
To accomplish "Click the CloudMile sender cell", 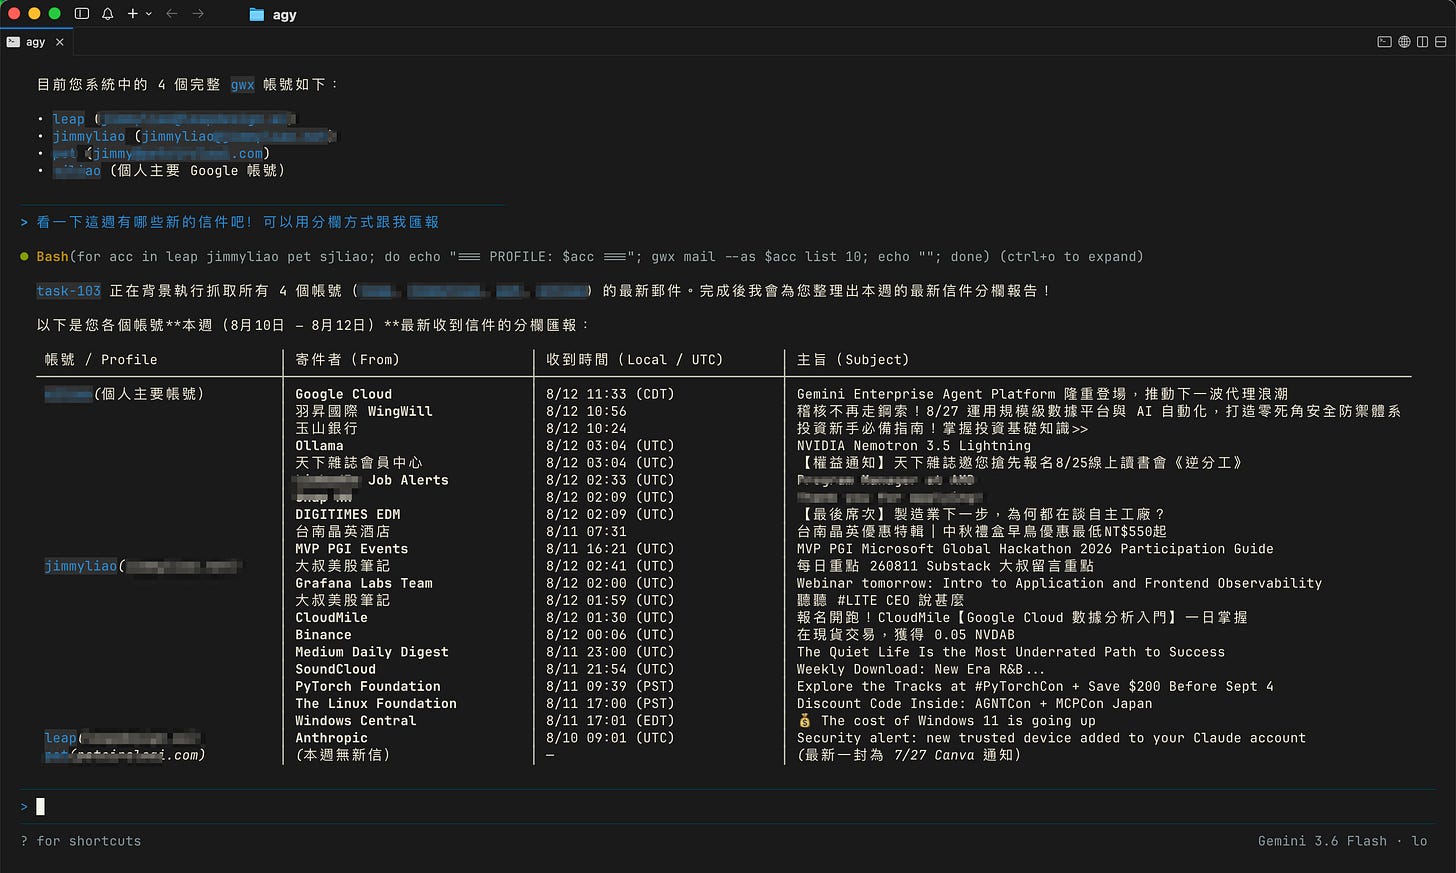I will [331, 618].
